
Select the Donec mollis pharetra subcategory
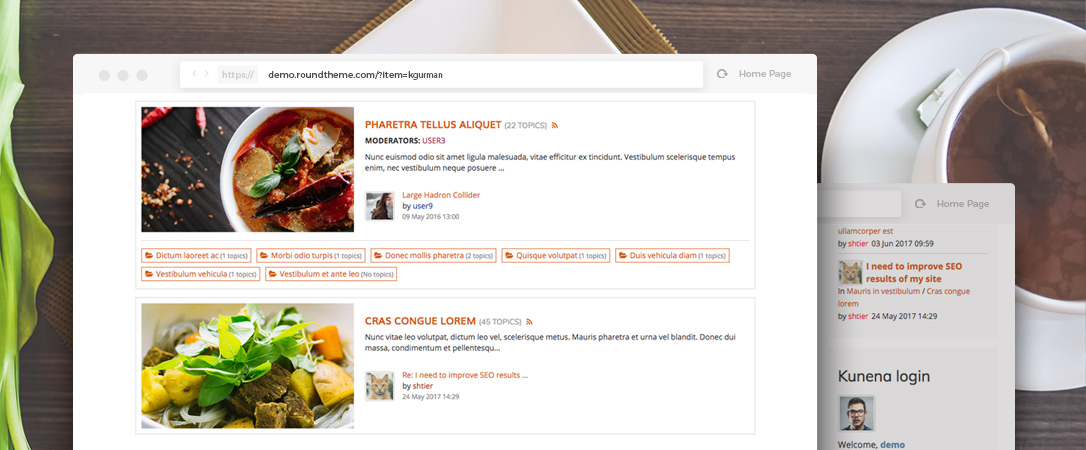[434, 255]
